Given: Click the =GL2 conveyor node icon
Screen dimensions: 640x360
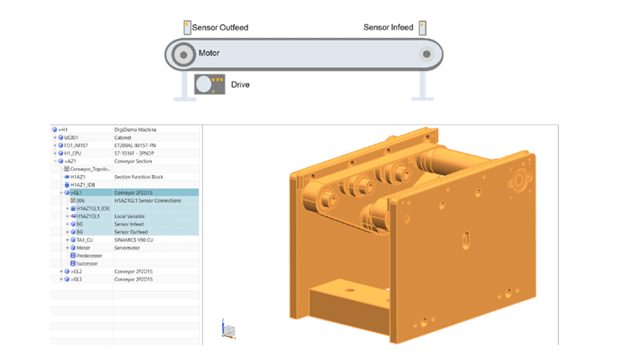Looking at the screenshot, I should point(67,271).
